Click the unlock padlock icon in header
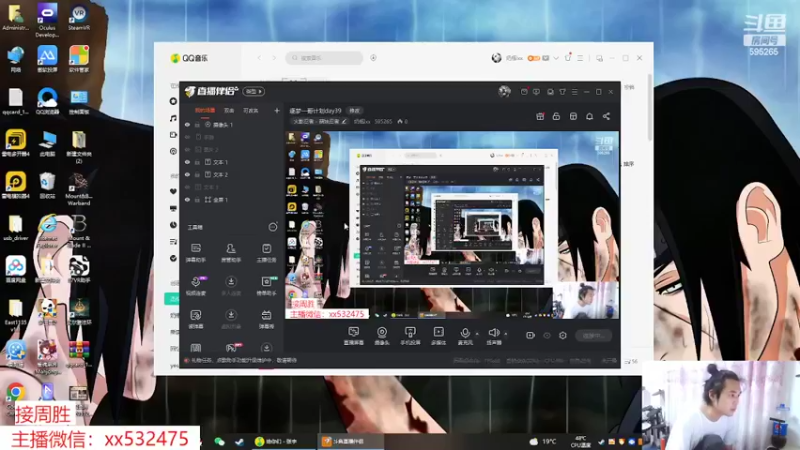 coord(556,116)
